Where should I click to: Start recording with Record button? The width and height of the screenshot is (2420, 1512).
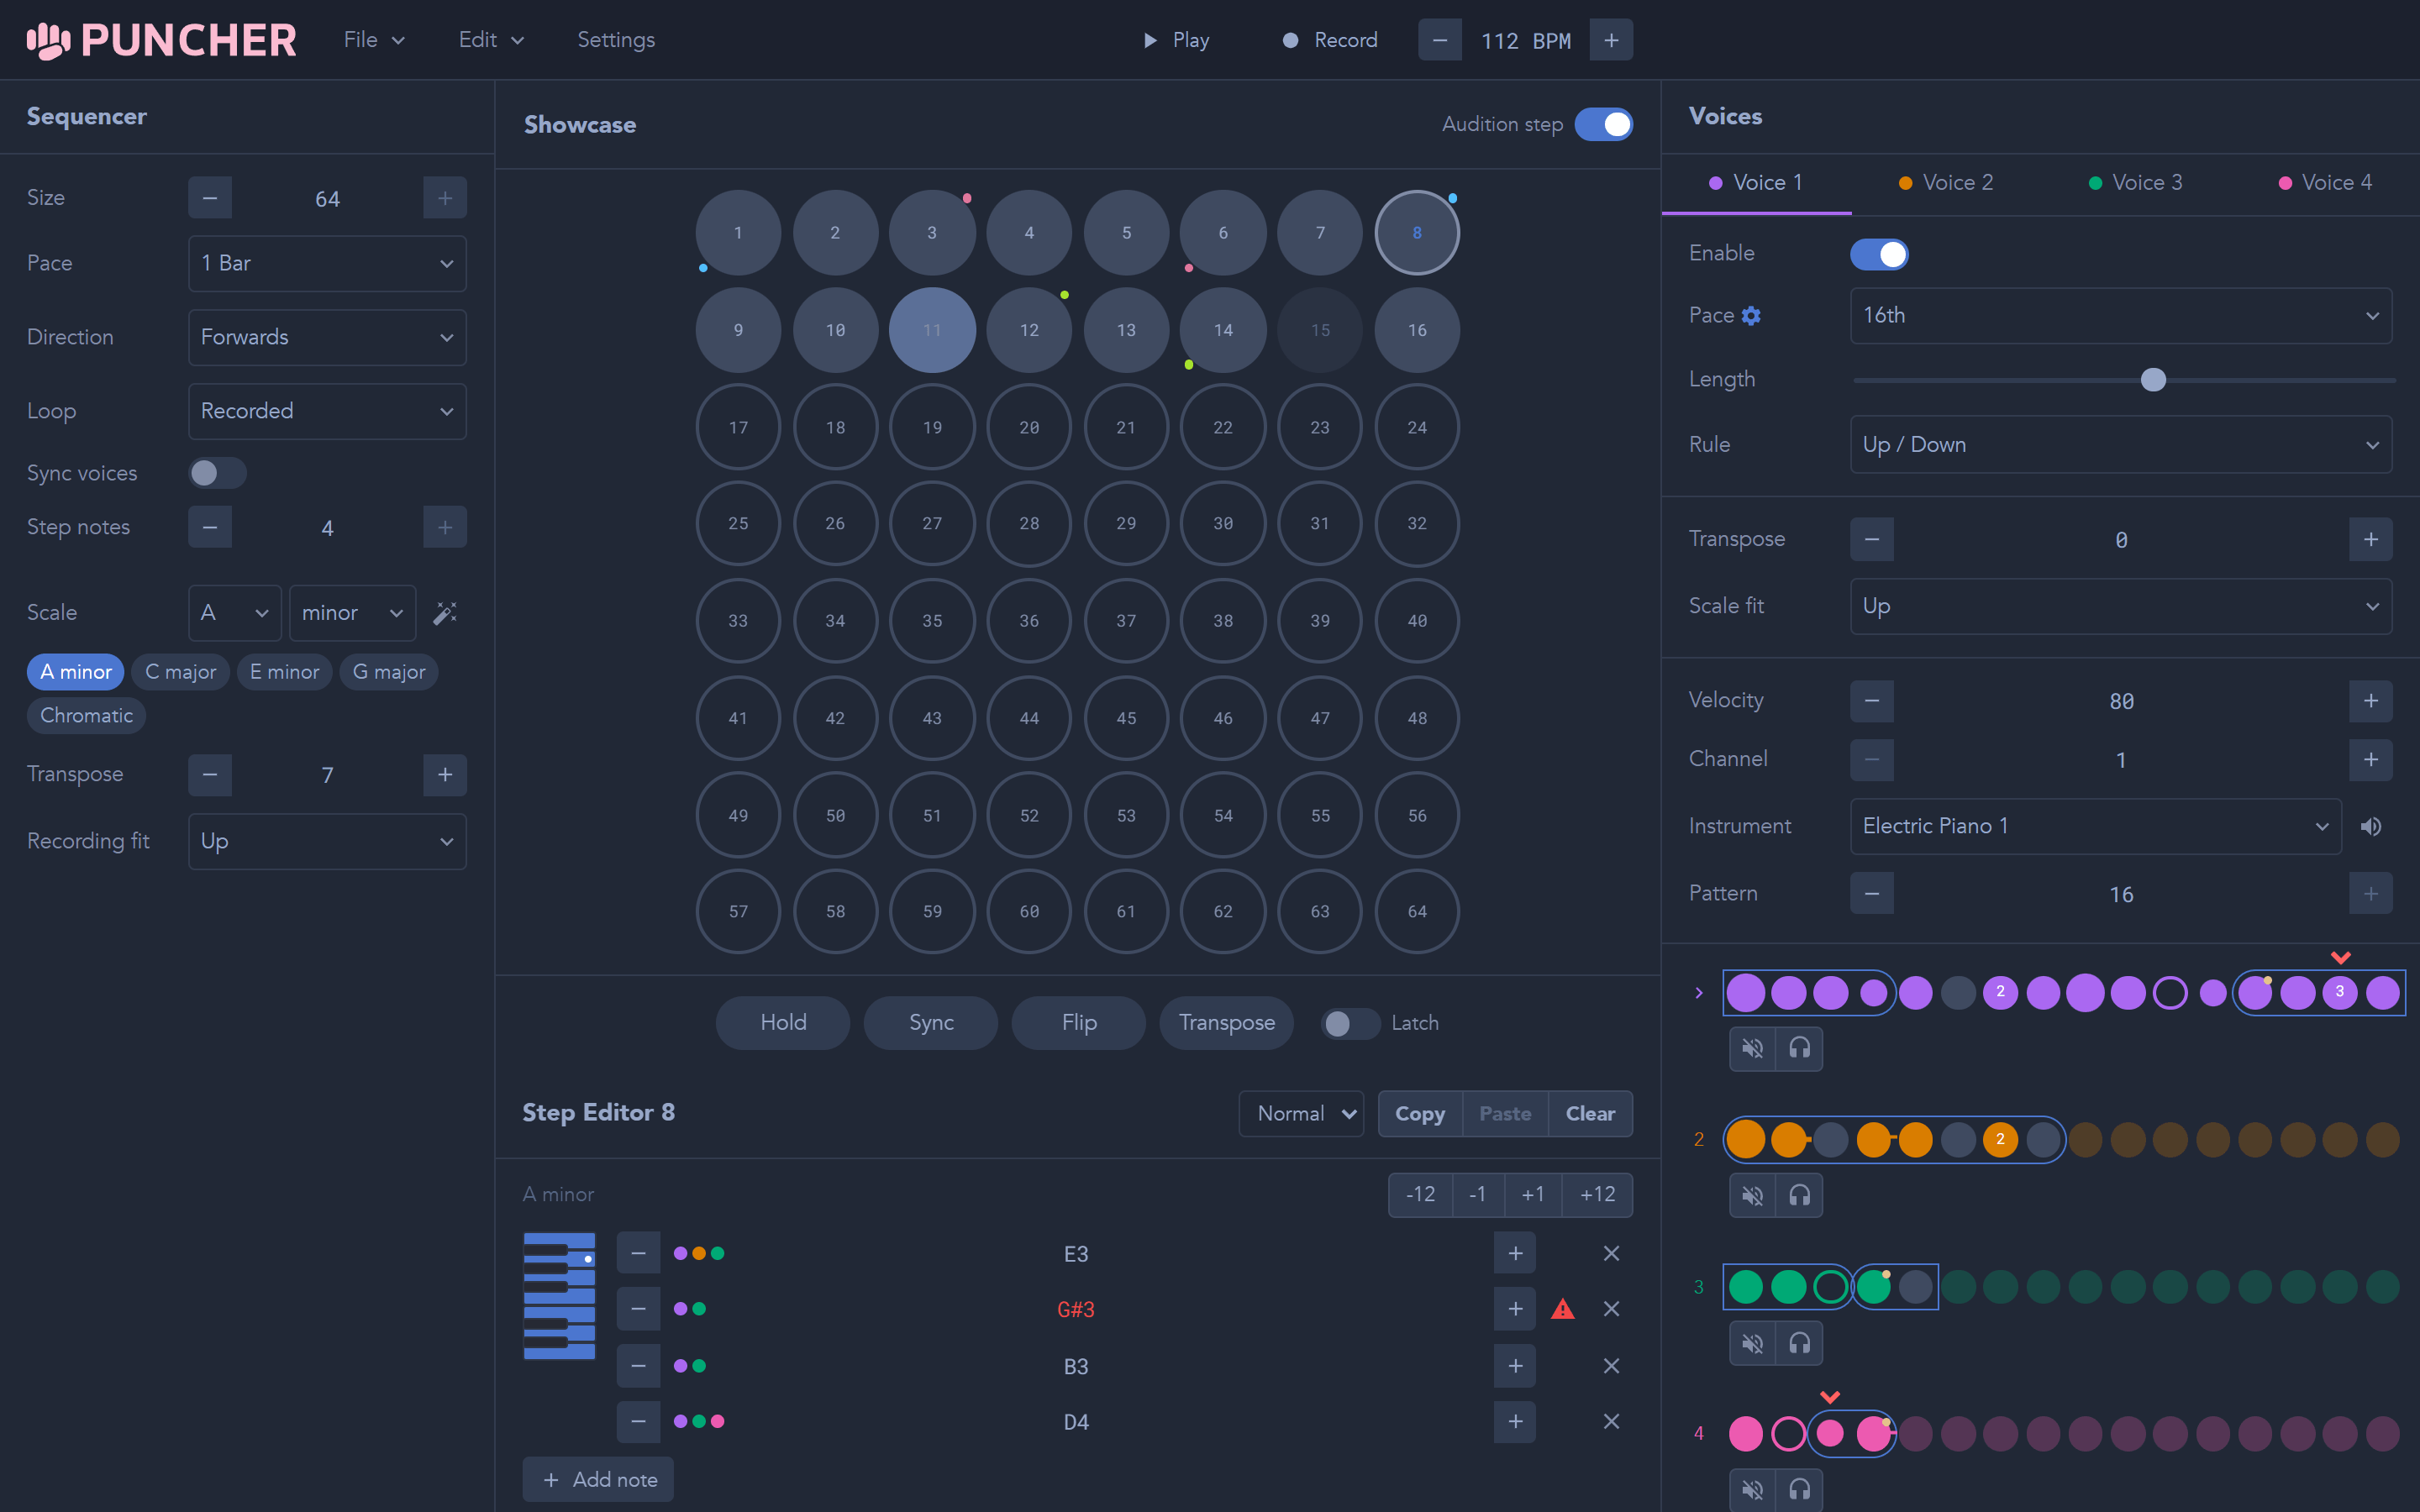click(1330, 40)
